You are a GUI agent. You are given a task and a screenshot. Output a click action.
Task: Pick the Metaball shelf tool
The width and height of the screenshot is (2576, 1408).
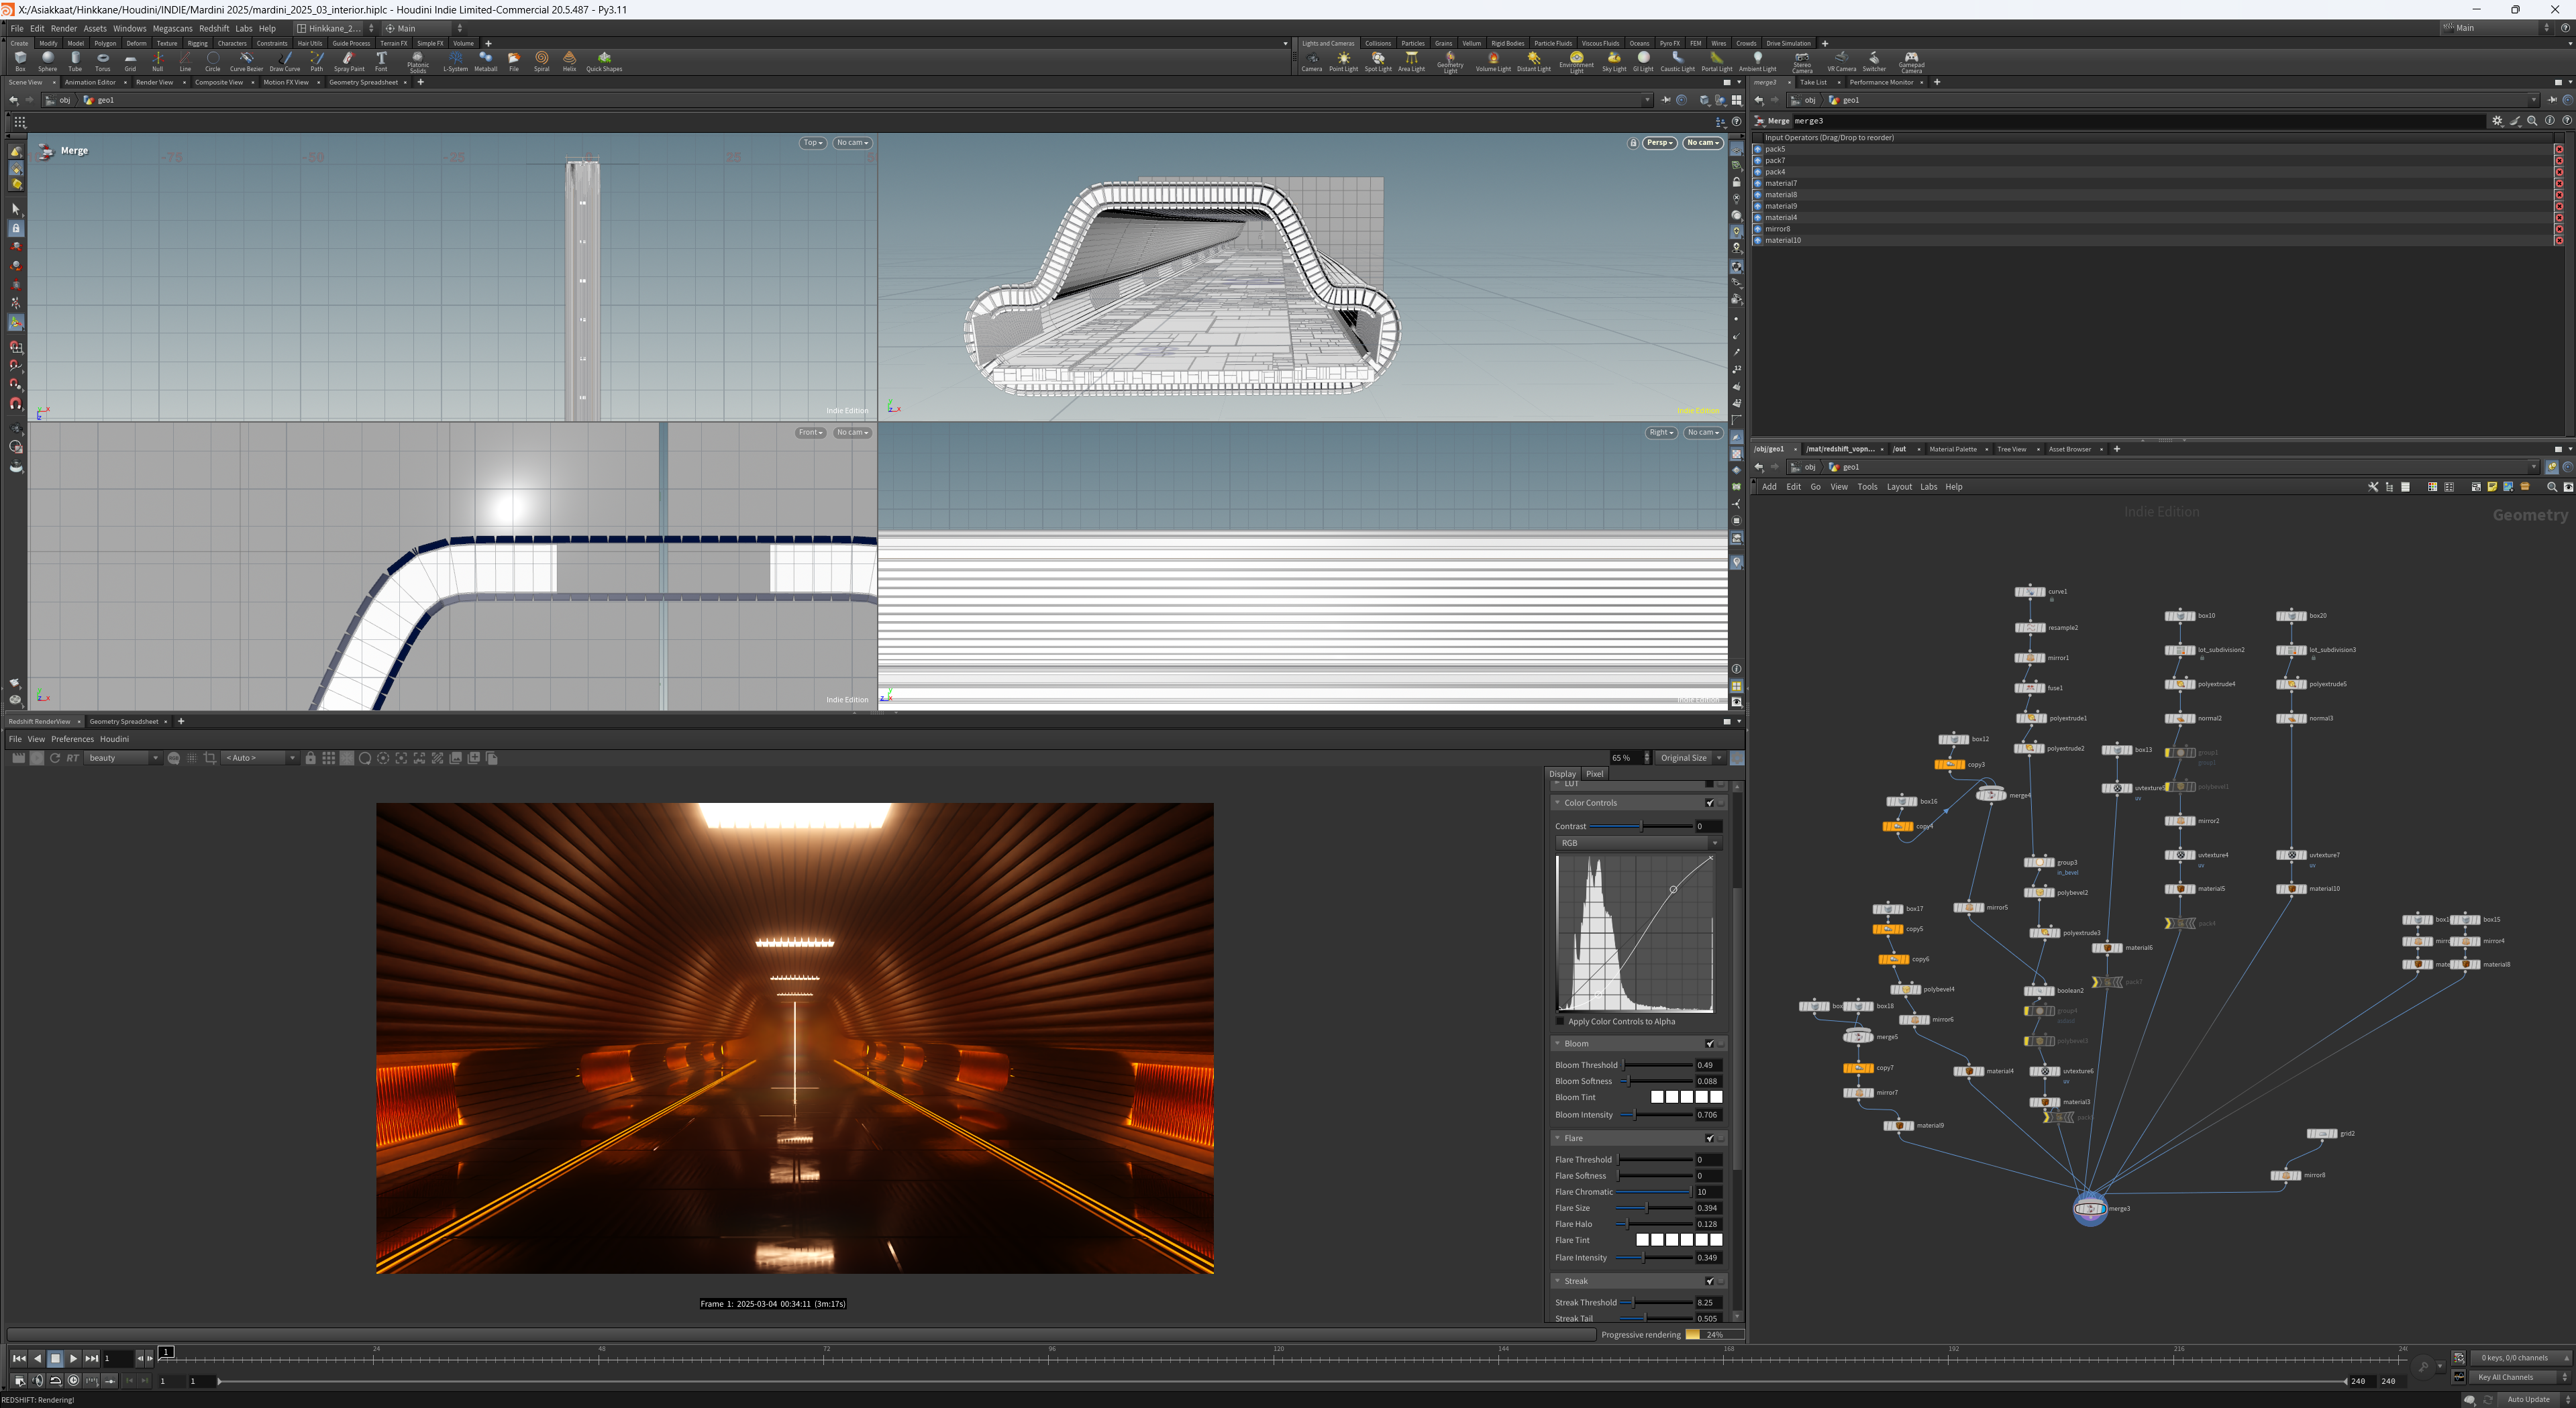click(x=486, y=61)
